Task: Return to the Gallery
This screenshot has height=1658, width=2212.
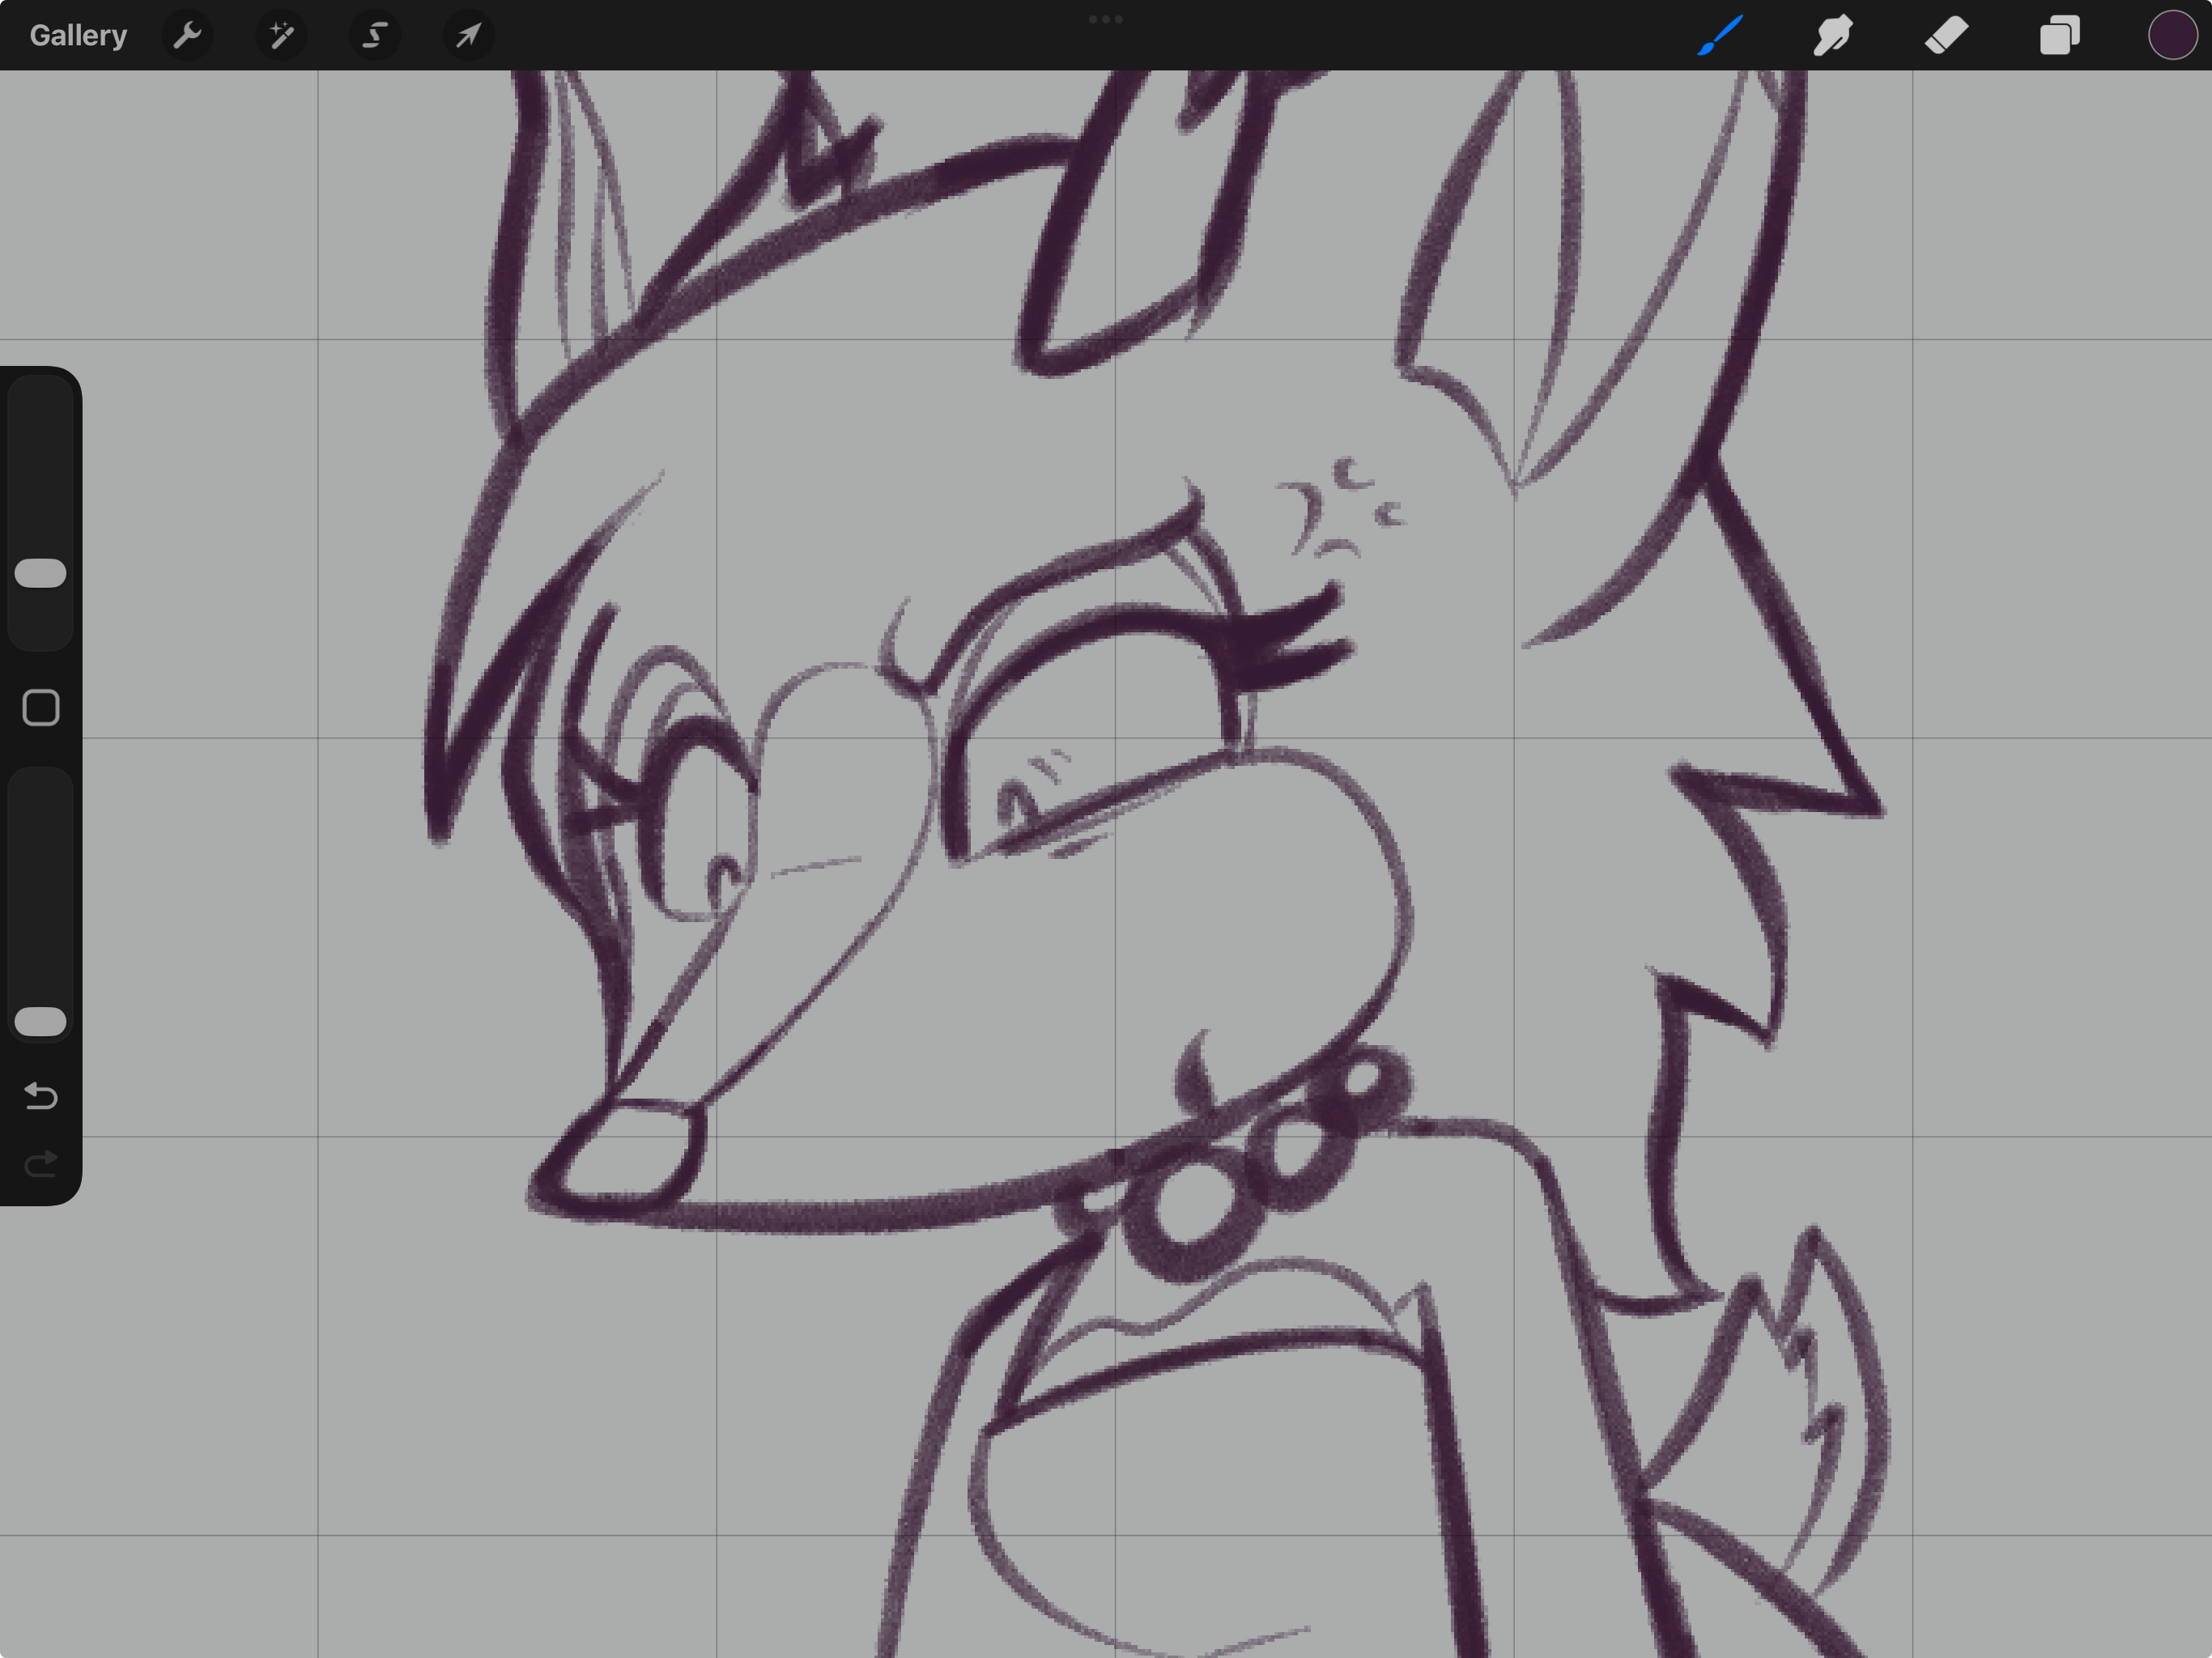Action: [78, 36]
